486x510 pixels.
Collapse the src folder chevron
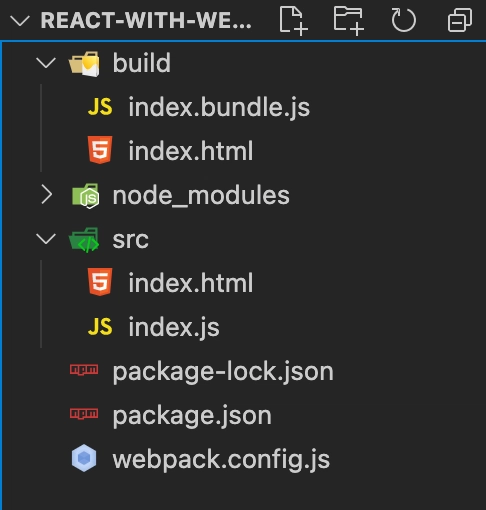click(x=46, y=239)
